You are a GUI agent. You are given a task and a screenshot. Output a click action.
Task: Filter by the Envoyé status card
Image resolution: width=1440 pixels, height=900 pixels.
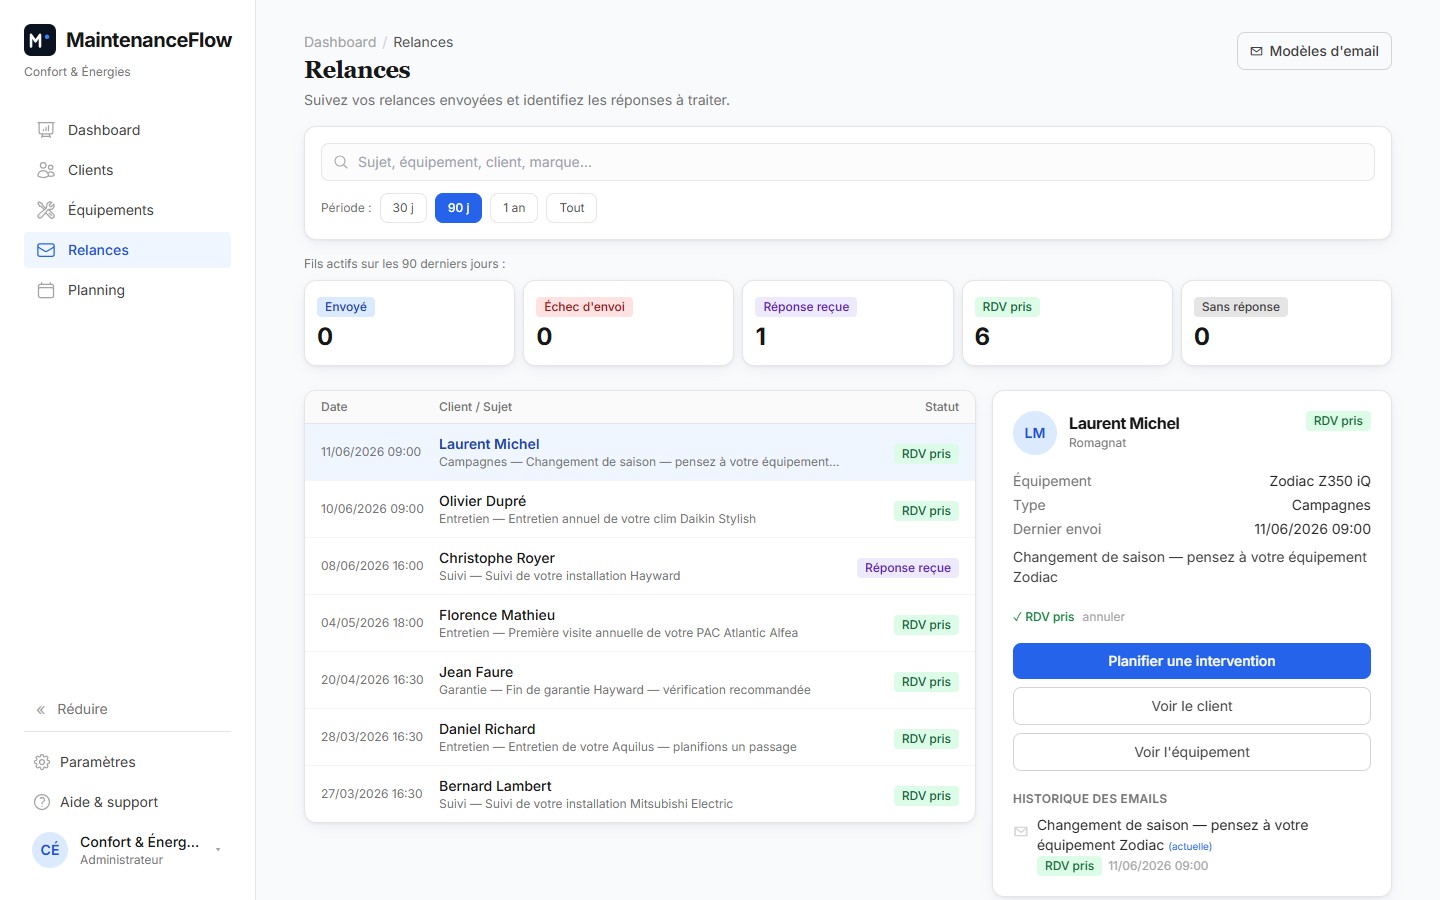[x=409, y=323]
